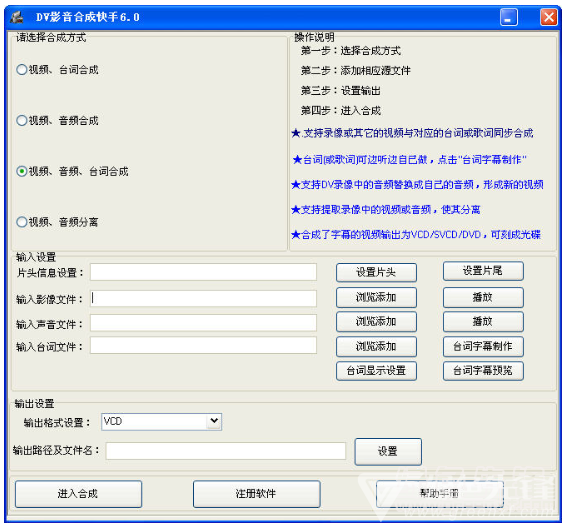Open the 帮助手册 button
The image size is (565, 526).
(x=439, y=494)
